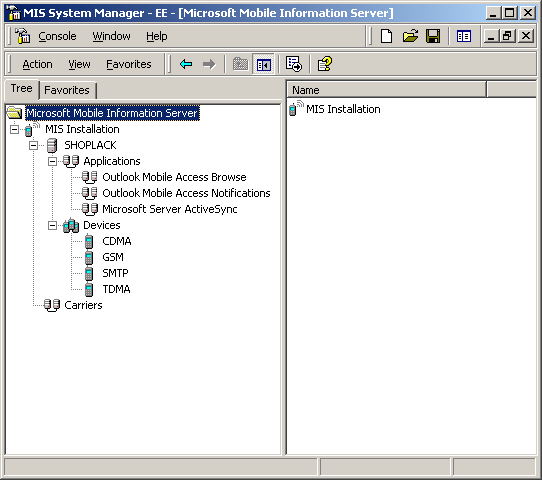Image resolution: width=542 pixels, height=480 pixels.
Task: Collapse the Devices tree node
Action: click(x=52, y=226)
